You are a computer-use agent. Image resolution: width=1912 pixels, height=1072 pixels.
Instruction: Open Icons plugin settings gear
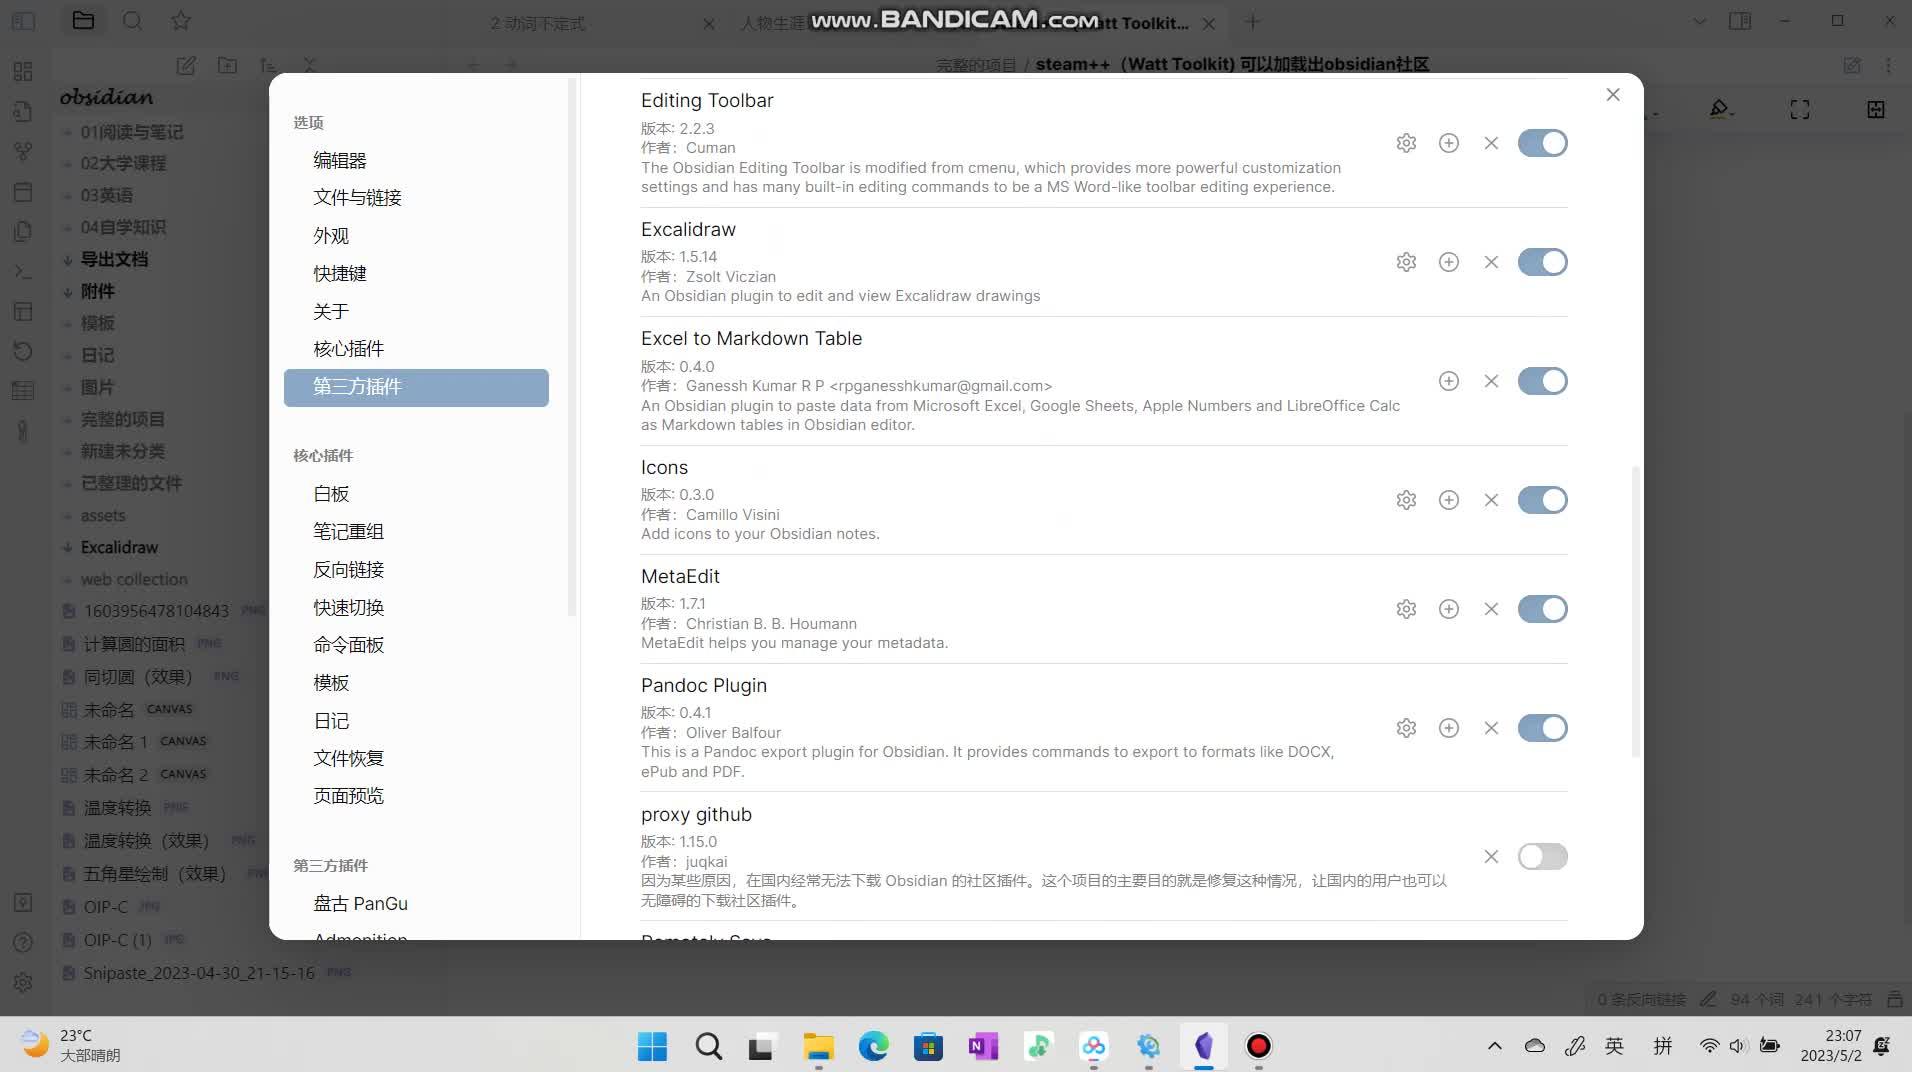(x=1406, y=500)
